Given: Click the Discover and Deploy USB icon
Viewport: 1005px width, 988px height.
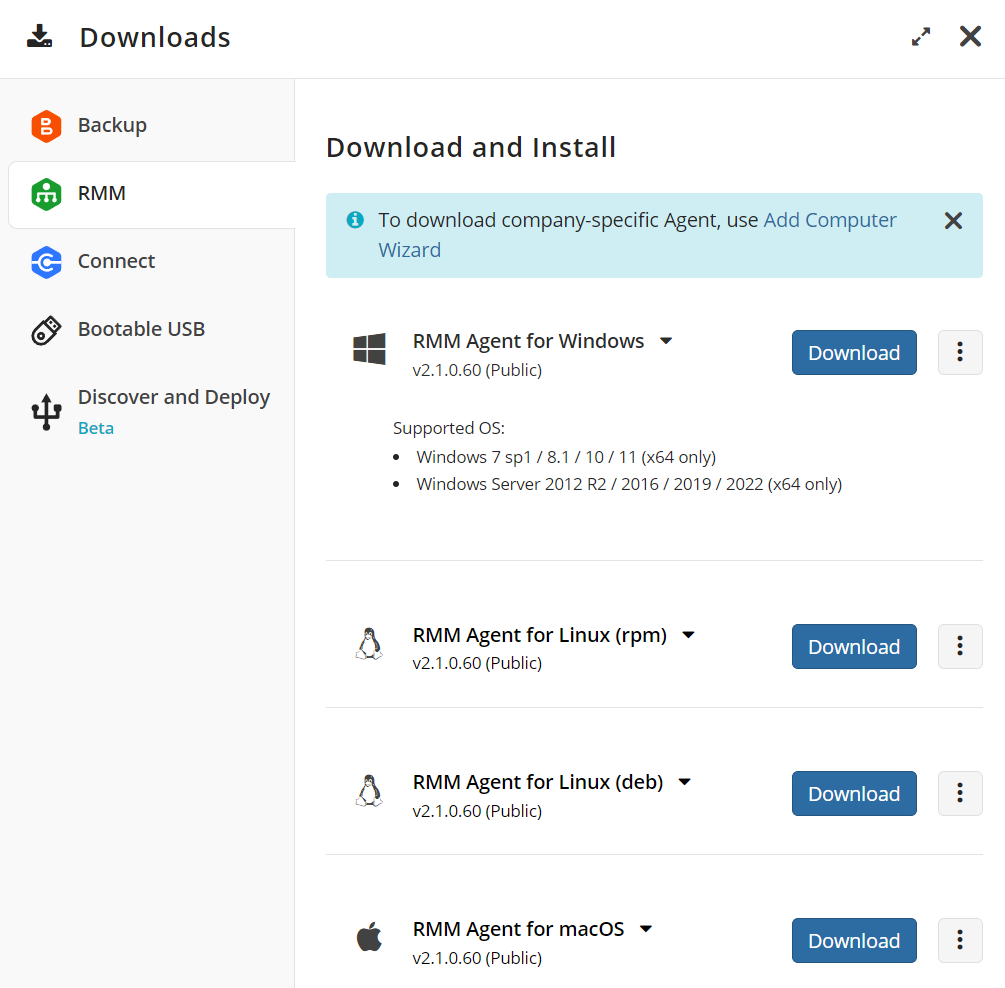Looking at the screenshot, I should (x=46, y=411).
